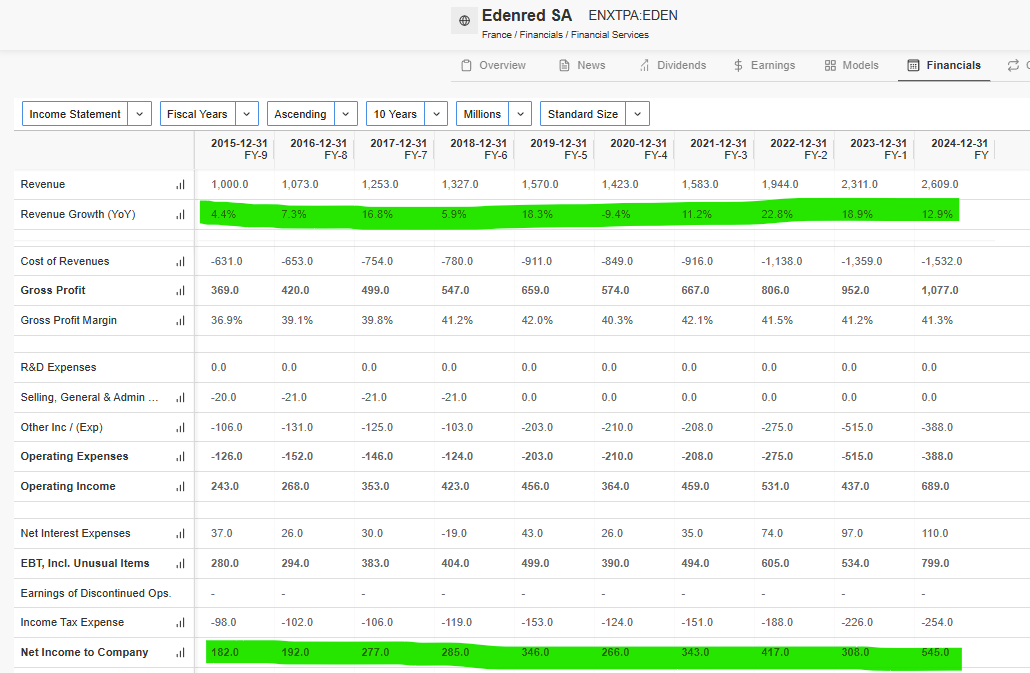
Task: Click the Financials breadcrumb under the company name
Action: [x=541, y=35]
